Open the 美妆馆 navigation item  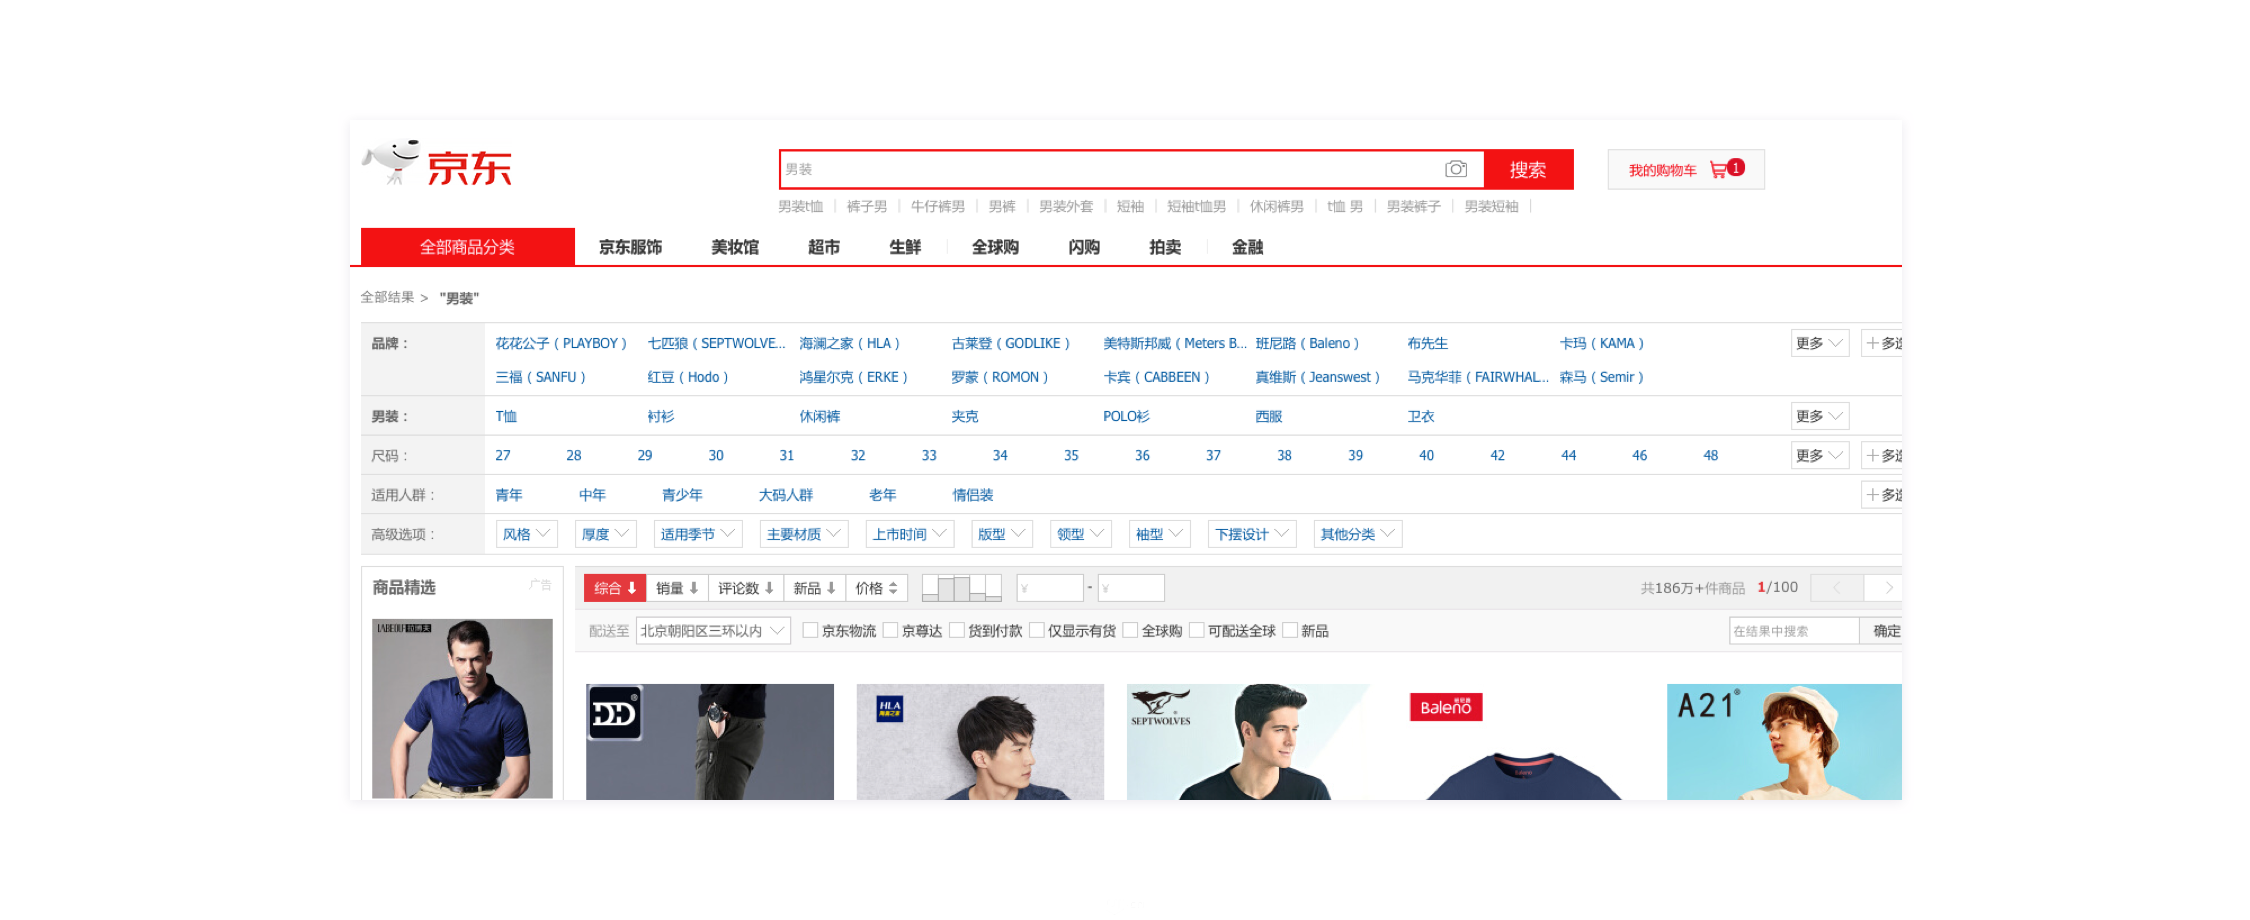(x=735, y=247)
